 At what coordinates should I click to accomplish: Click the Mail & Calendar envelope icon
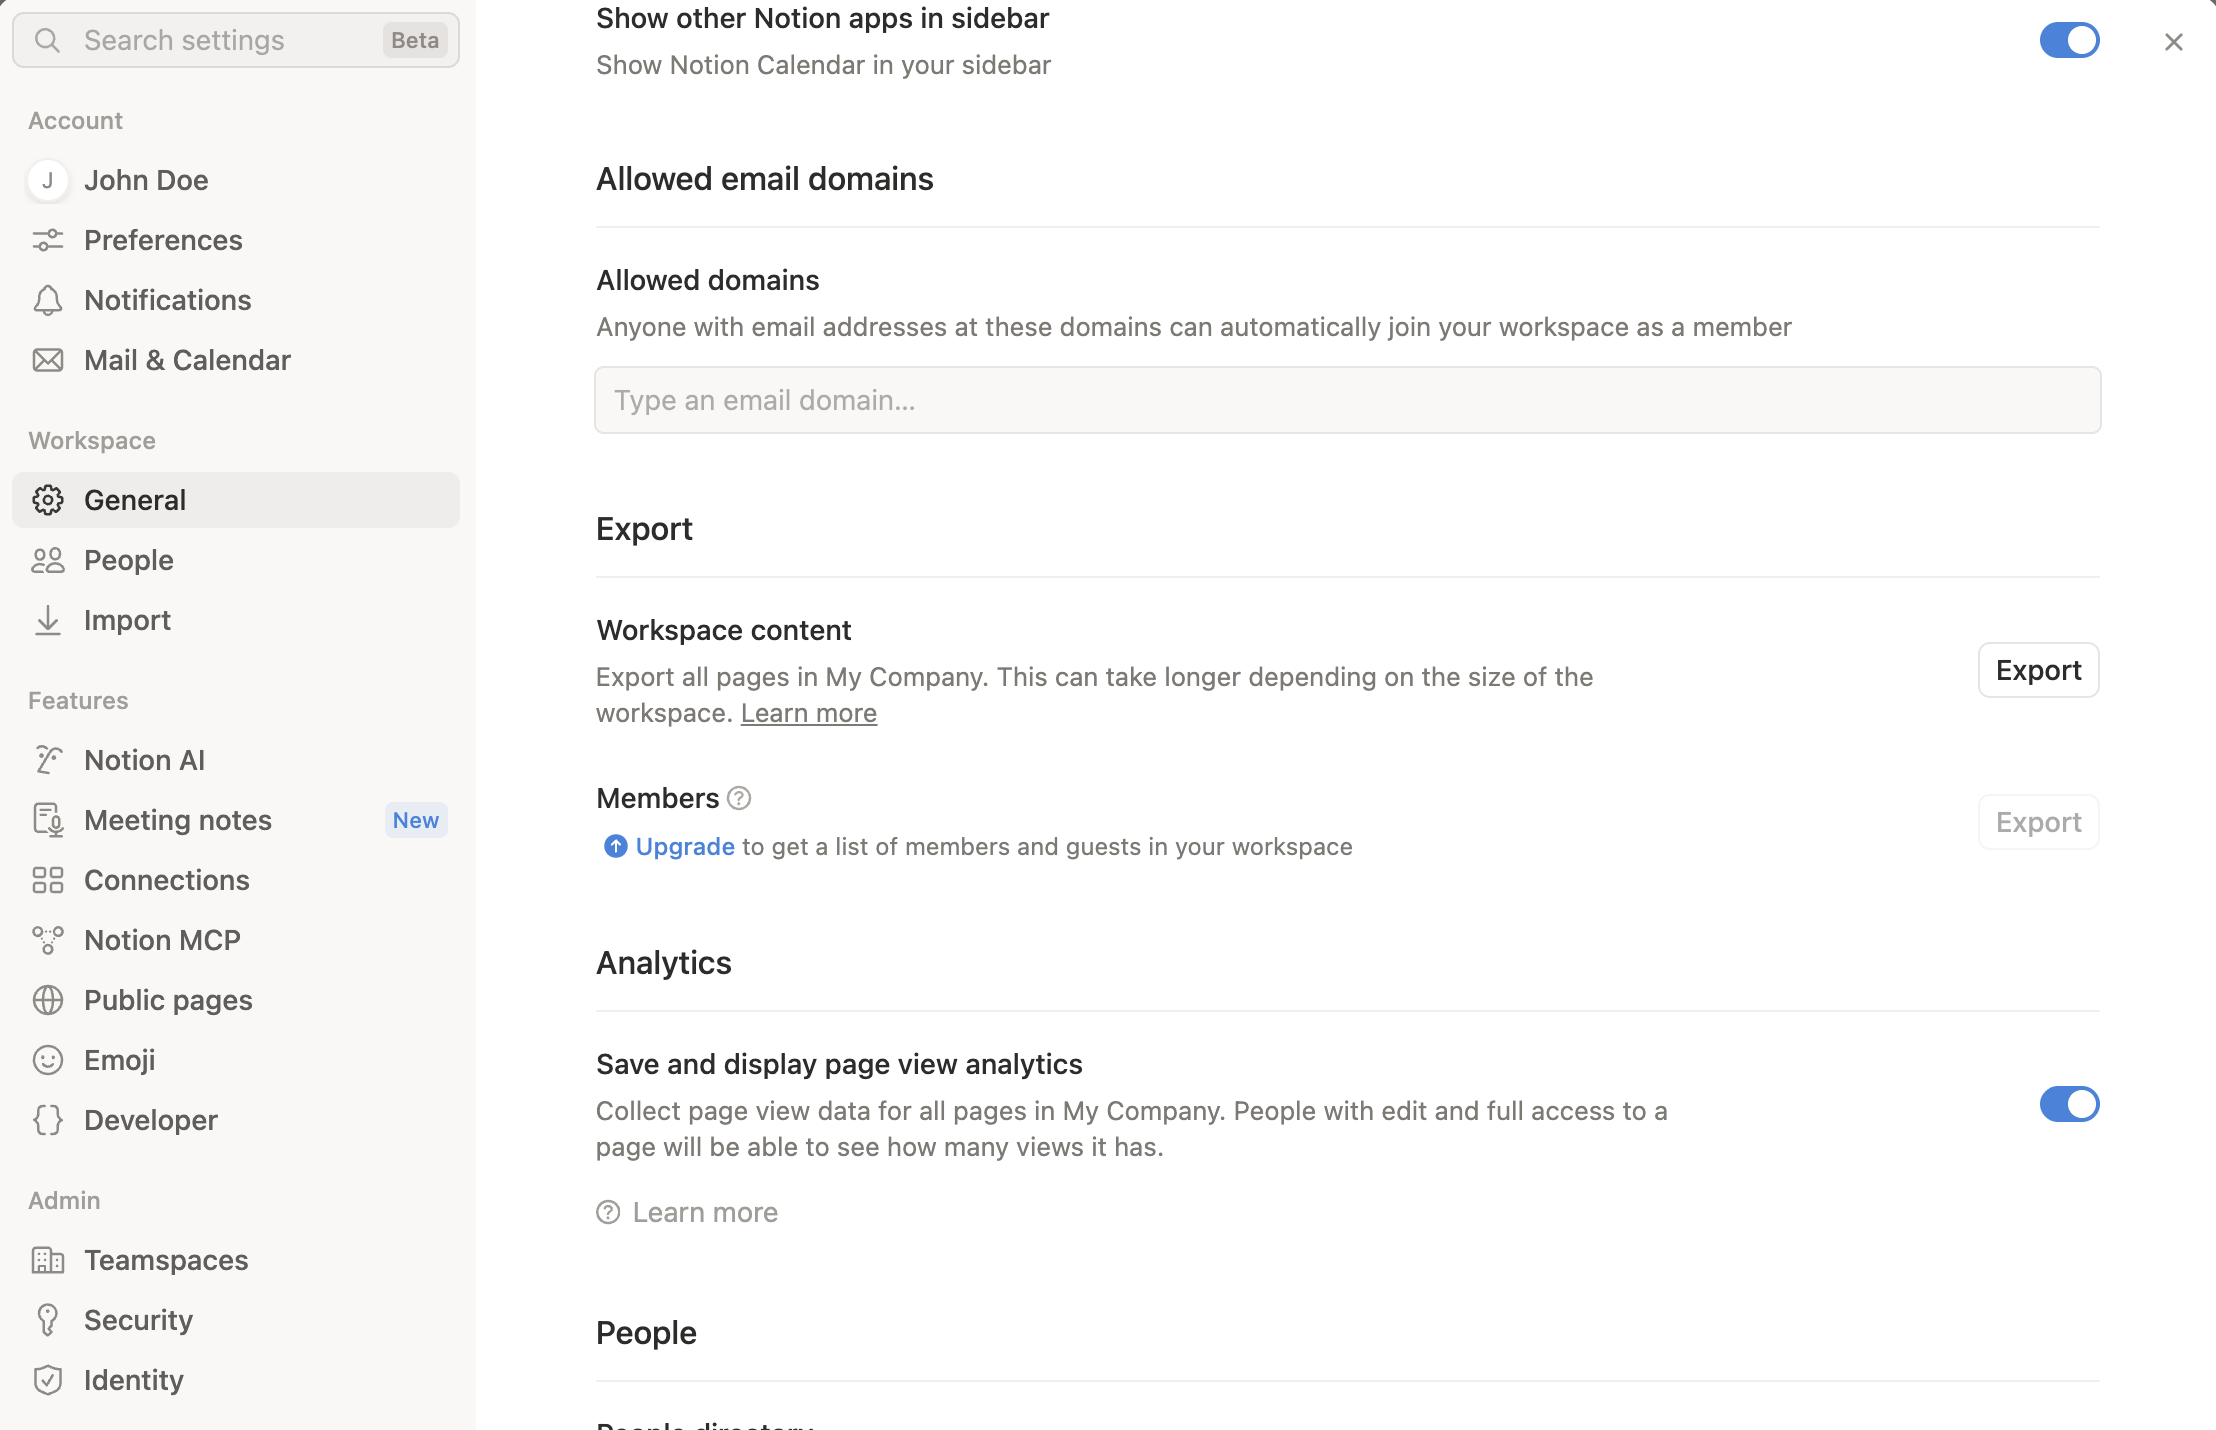click(48, 360)
